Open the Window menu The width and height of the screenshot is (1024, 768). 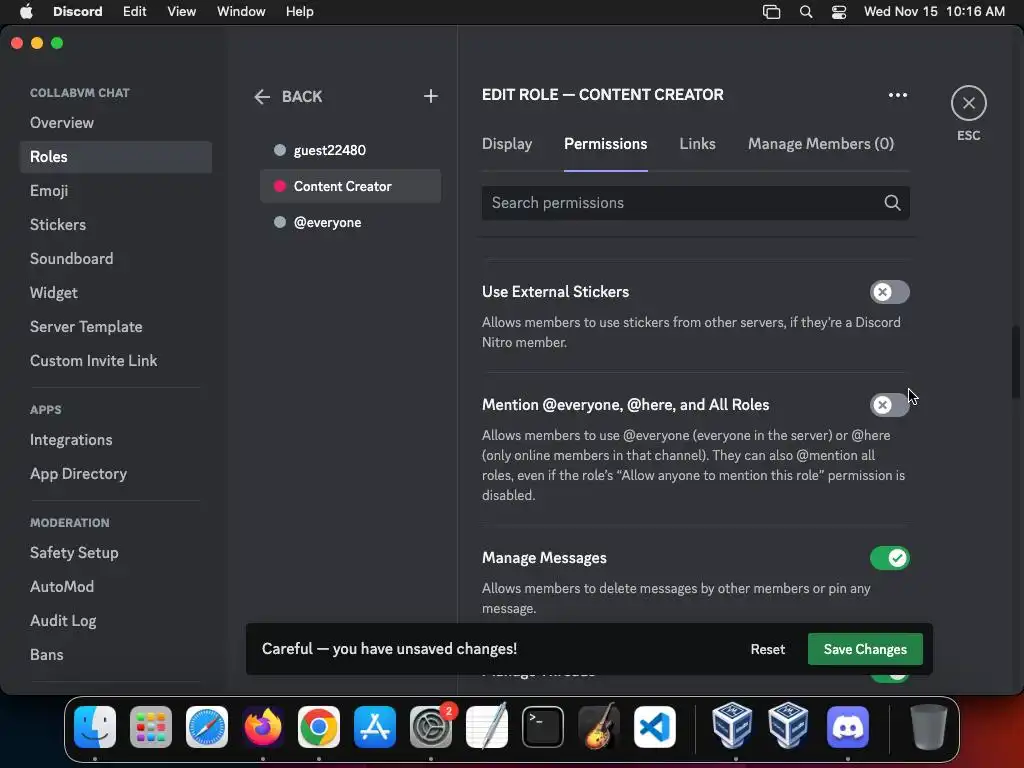click(241, 12)
